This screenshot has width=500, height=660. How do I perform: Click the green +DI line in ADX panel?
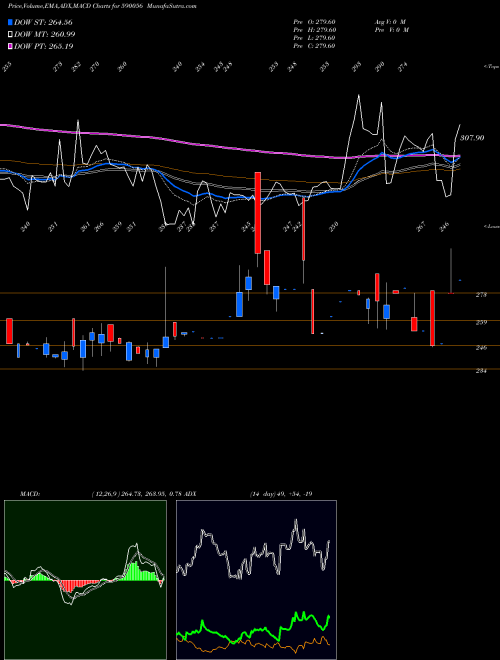tap(253, 626)
